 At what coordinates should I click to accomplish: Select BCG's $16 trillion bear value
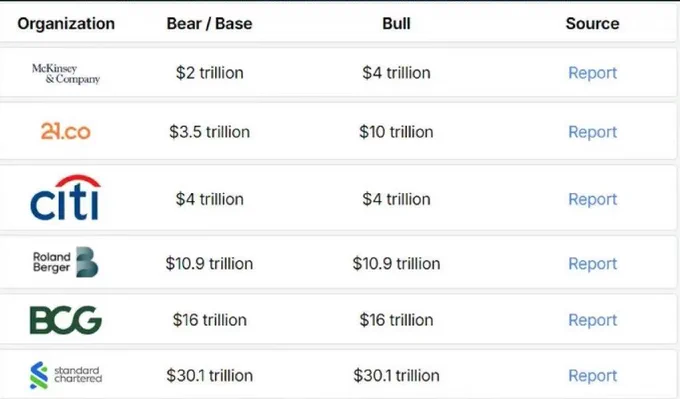coord(209,320)
